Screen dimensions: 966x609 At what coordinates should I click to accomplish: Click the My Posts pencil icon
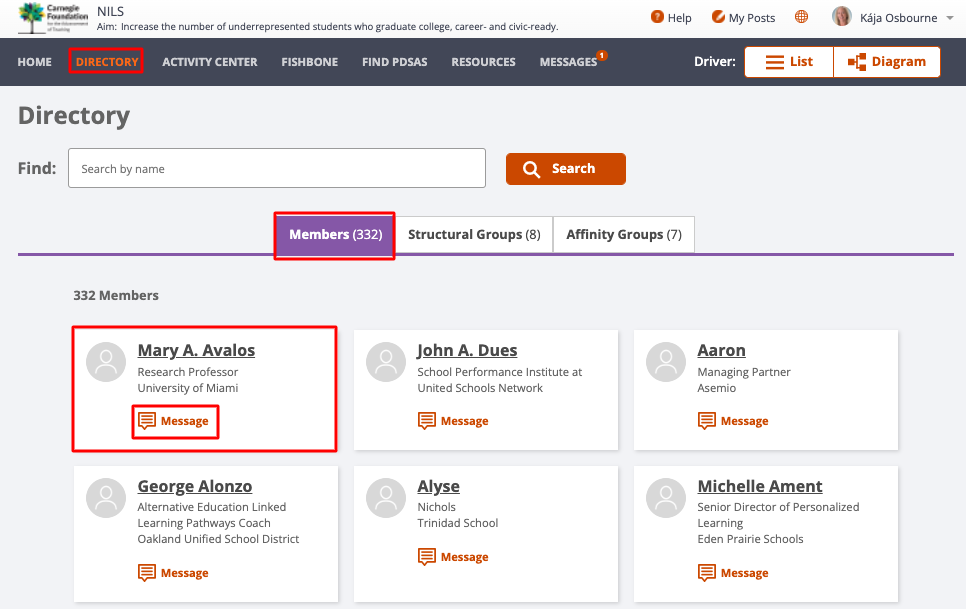(x=718, y=17)
